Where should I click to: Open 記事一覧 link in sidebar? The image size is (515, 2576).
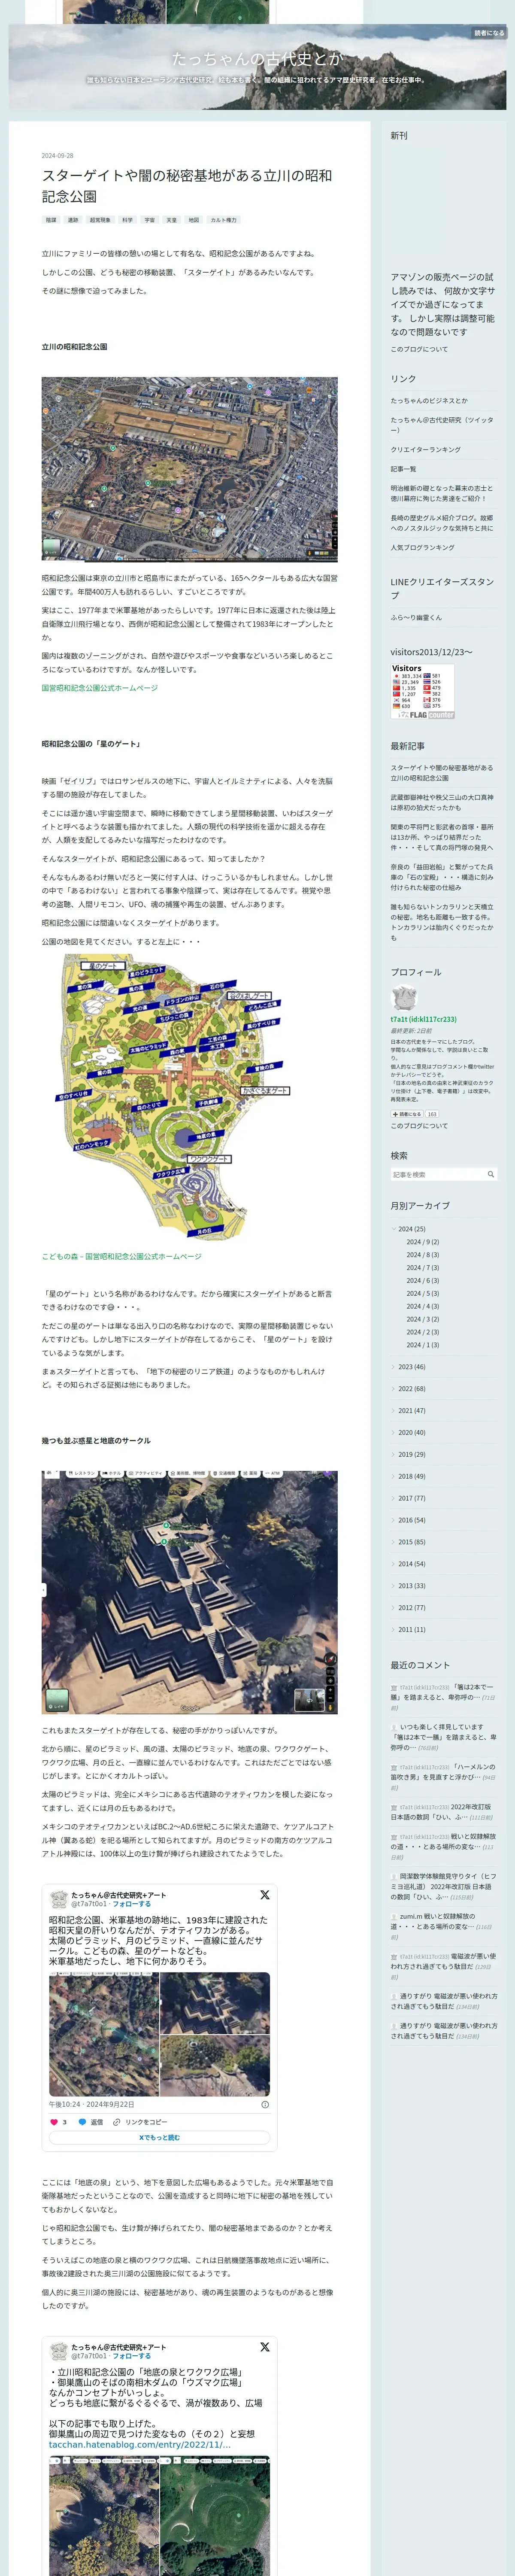pyautogui.click(x=403, y=469)
